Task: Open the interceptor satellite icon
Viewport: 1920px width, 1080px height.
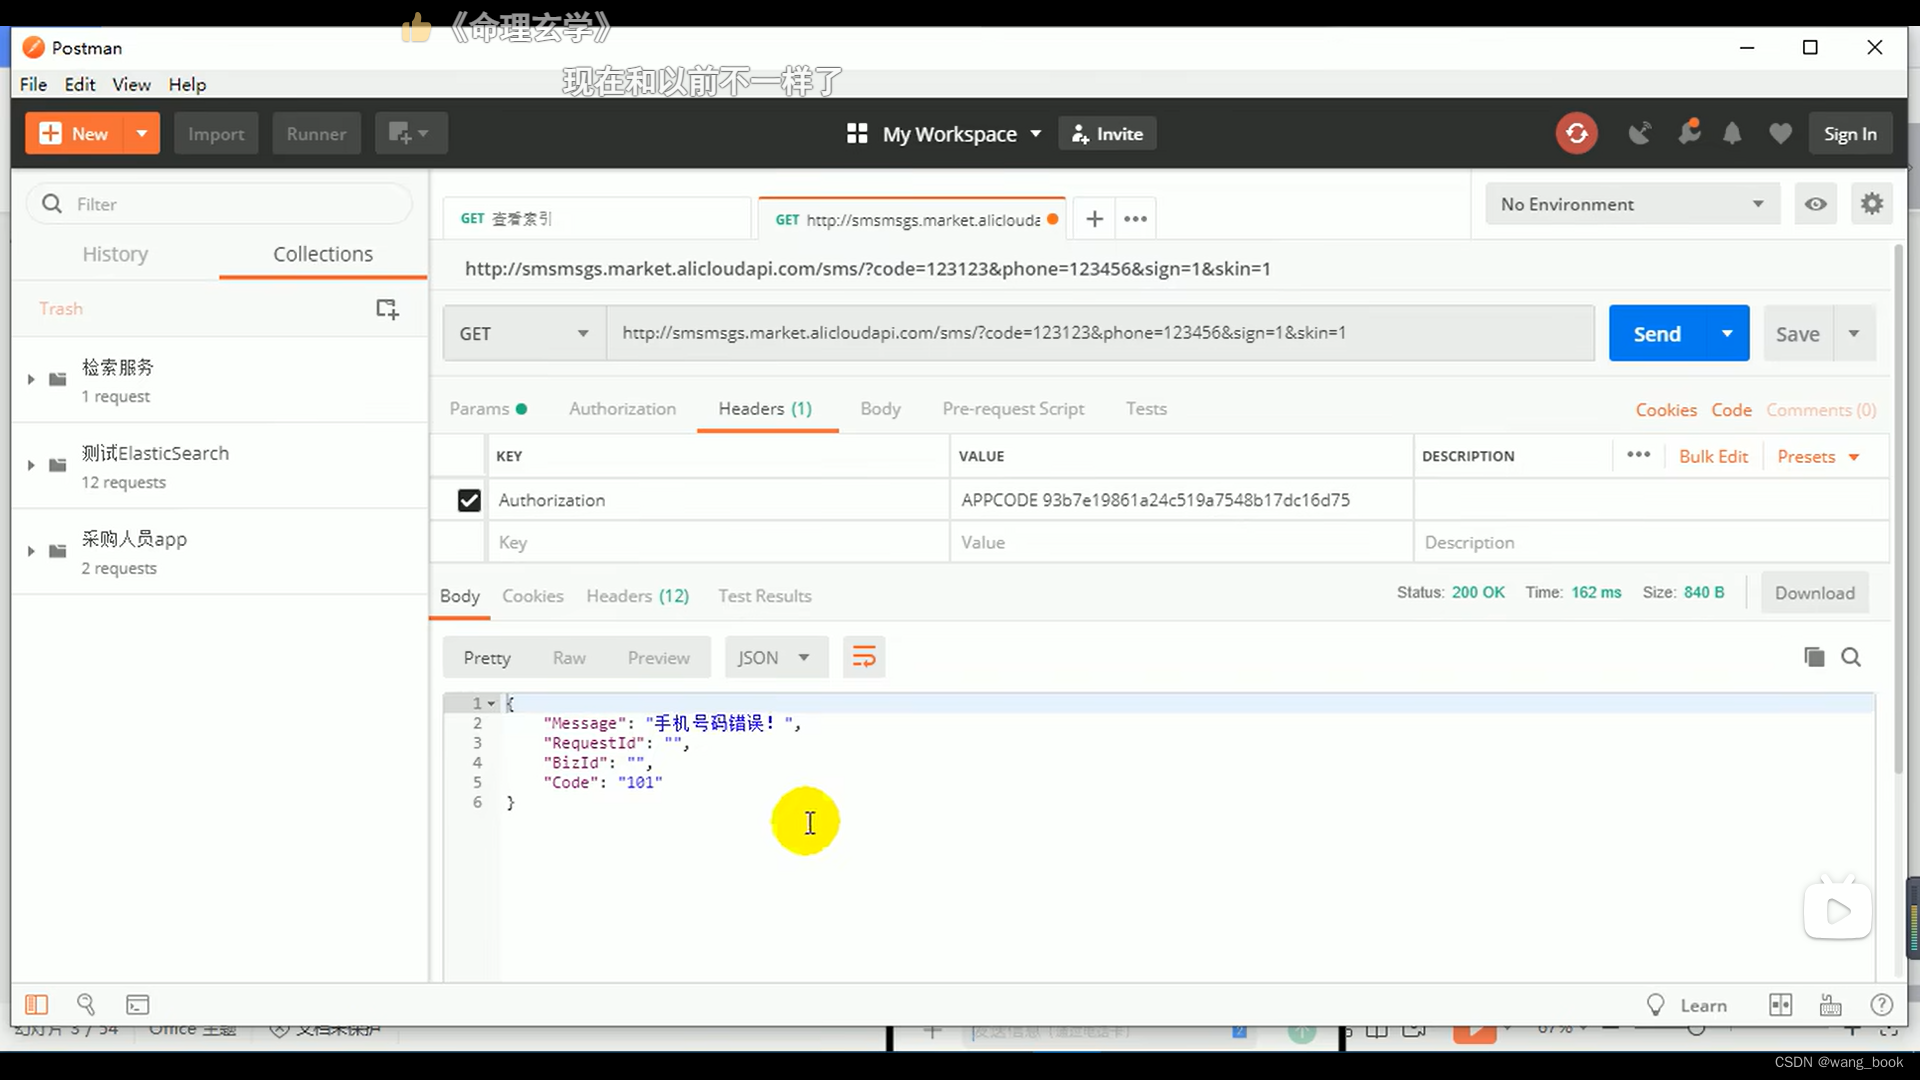Action: pos(1639,133)
